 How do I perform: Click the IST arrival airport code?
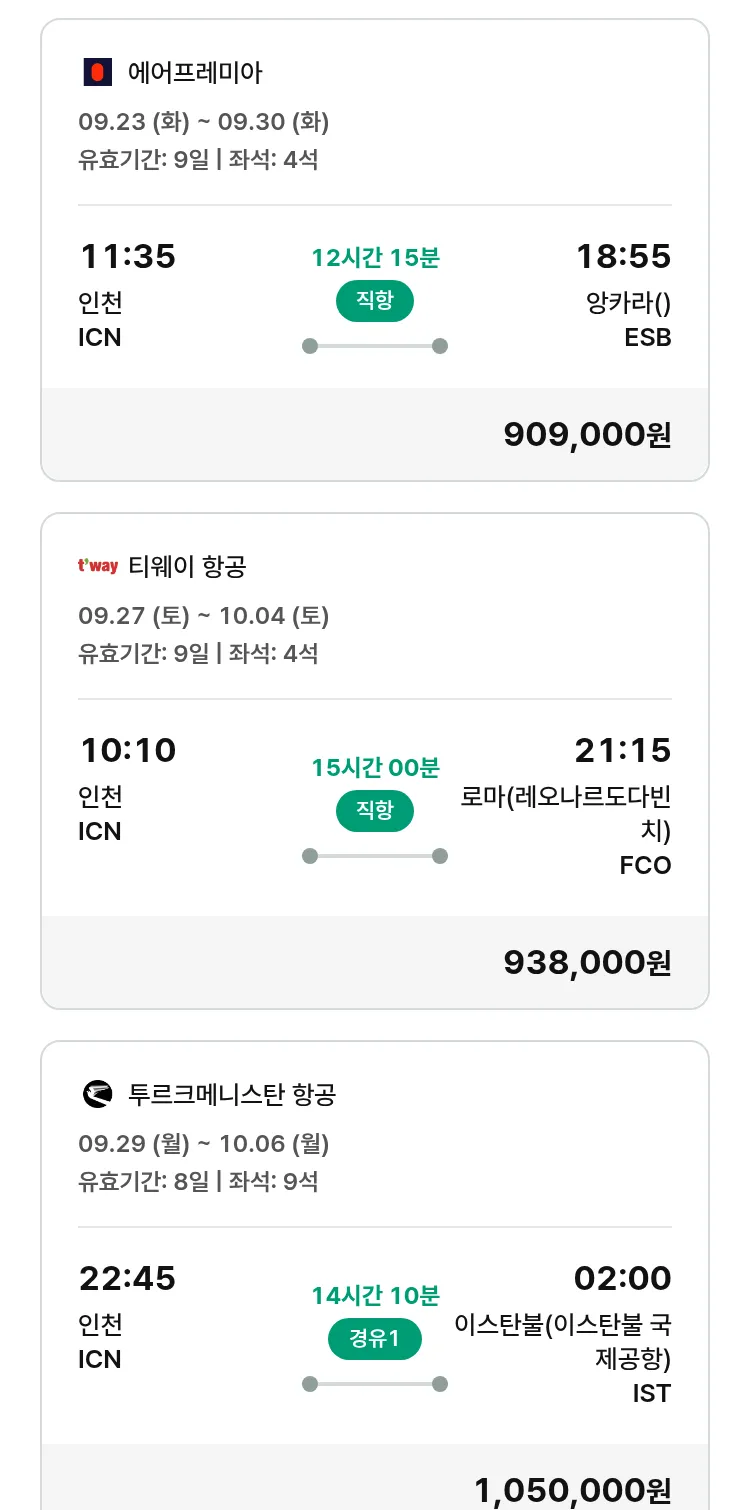coord(651,1393)
